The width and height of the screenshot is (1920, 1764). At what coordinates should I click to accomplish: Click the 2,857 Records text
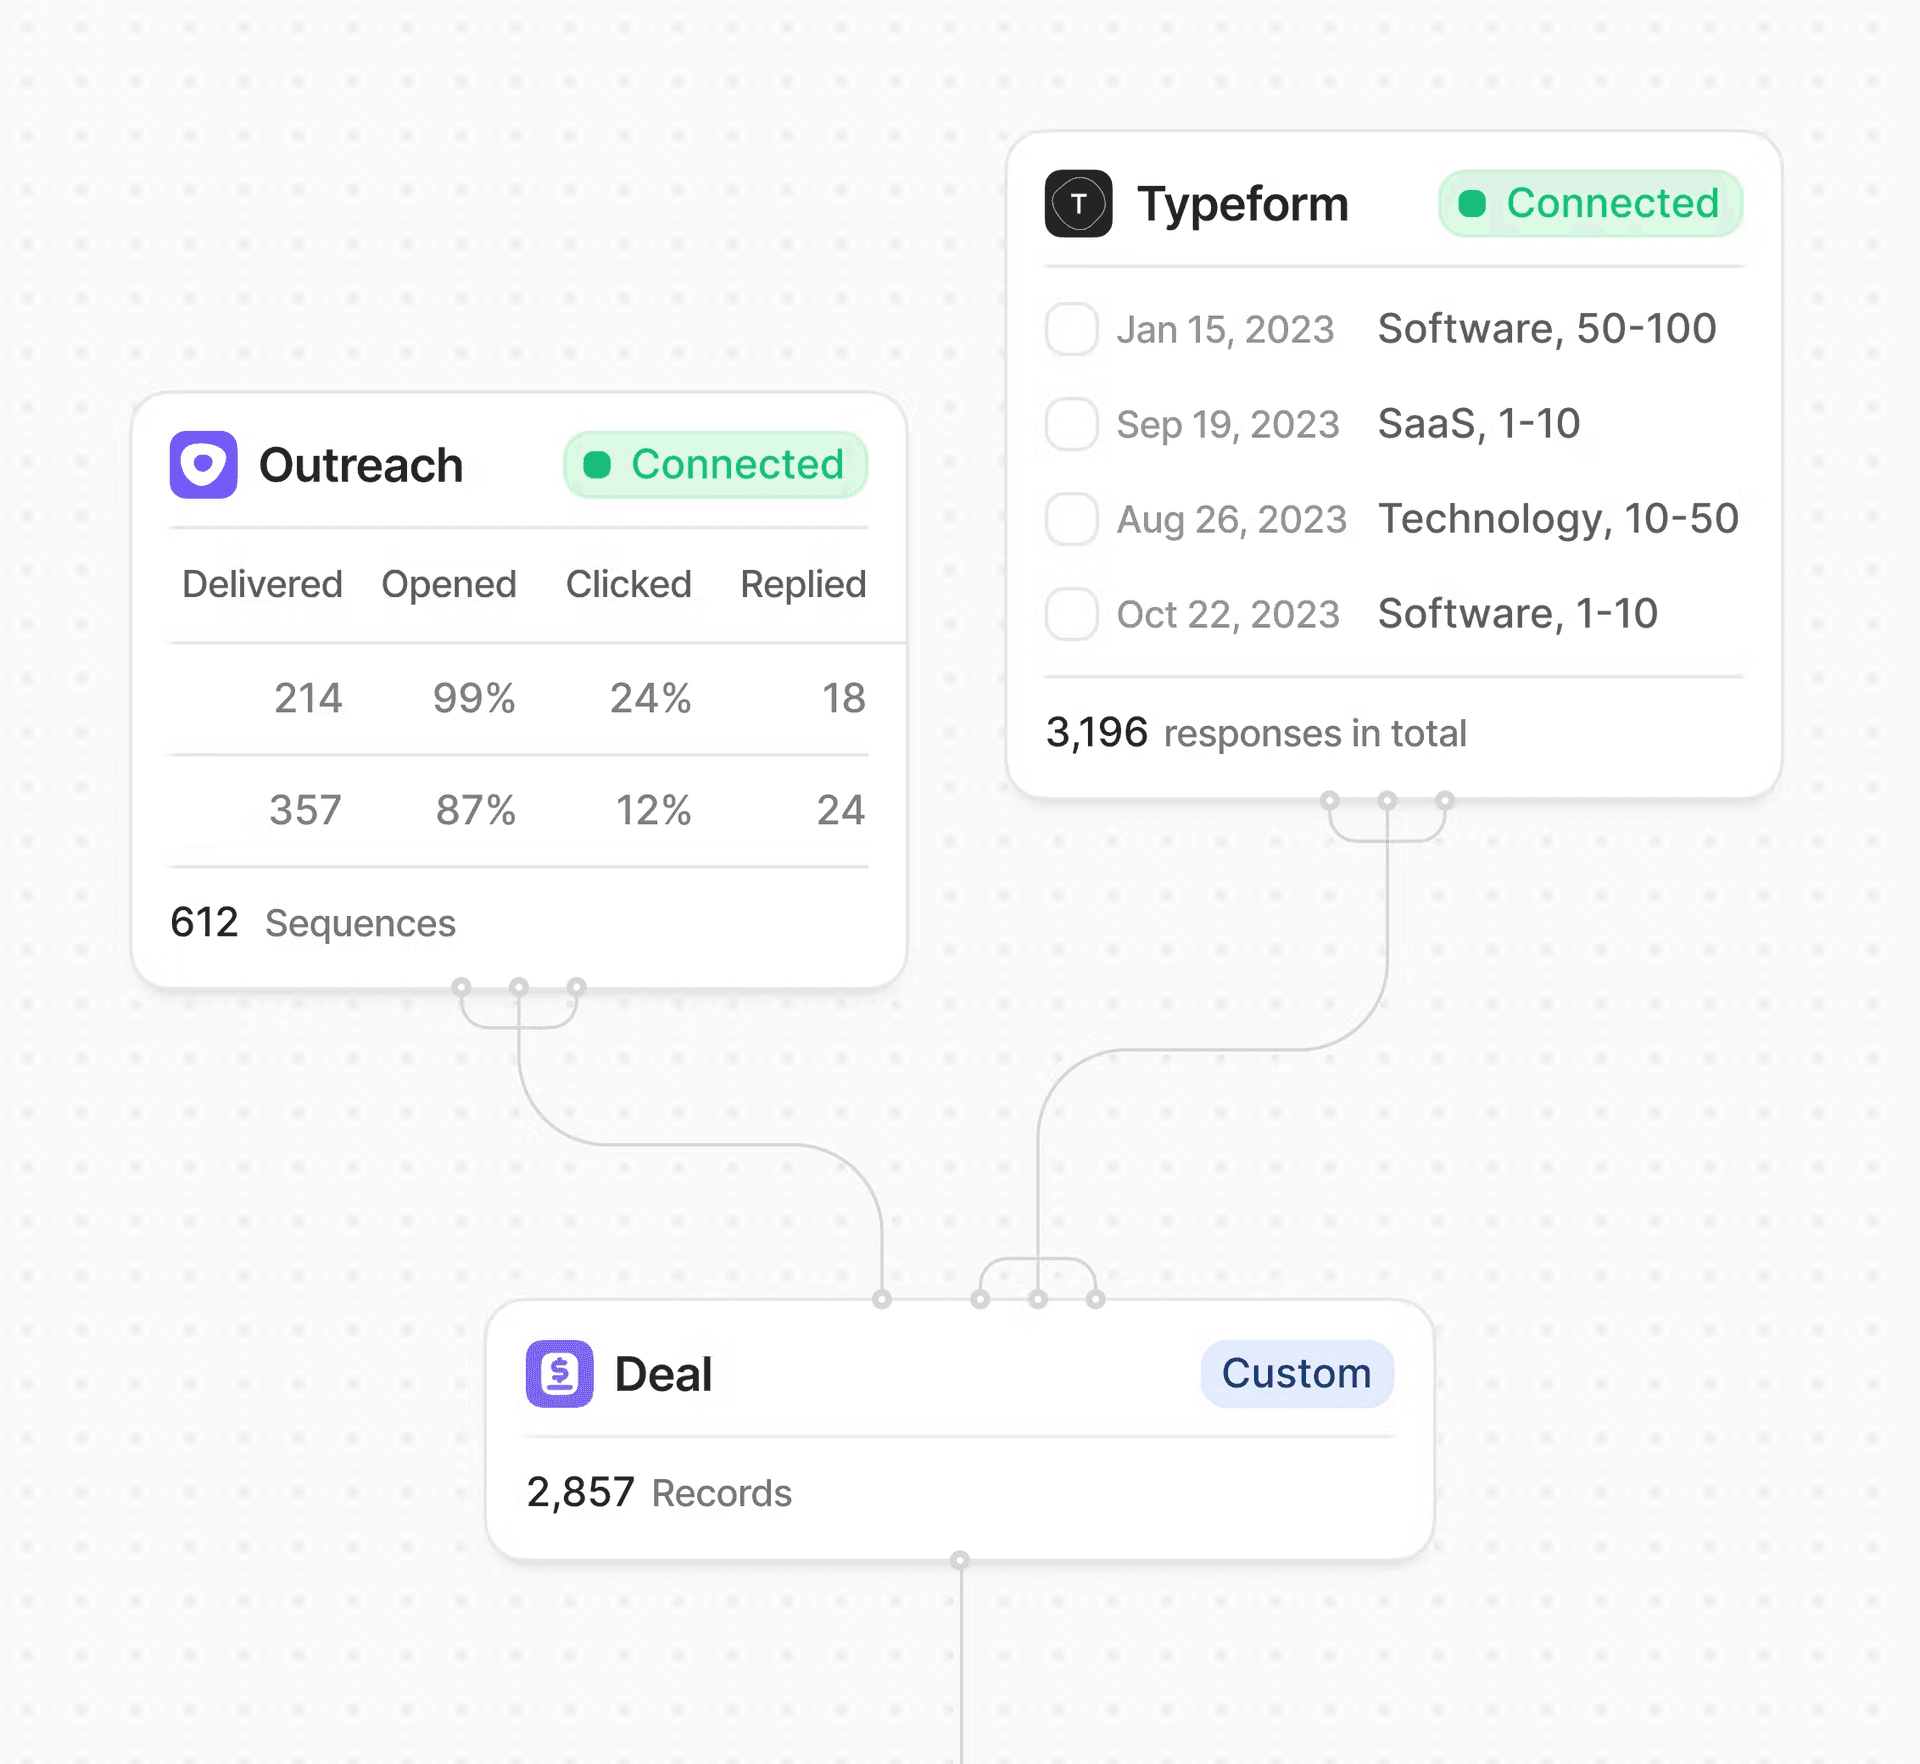pyautogui.click(x=659, y=1492)
